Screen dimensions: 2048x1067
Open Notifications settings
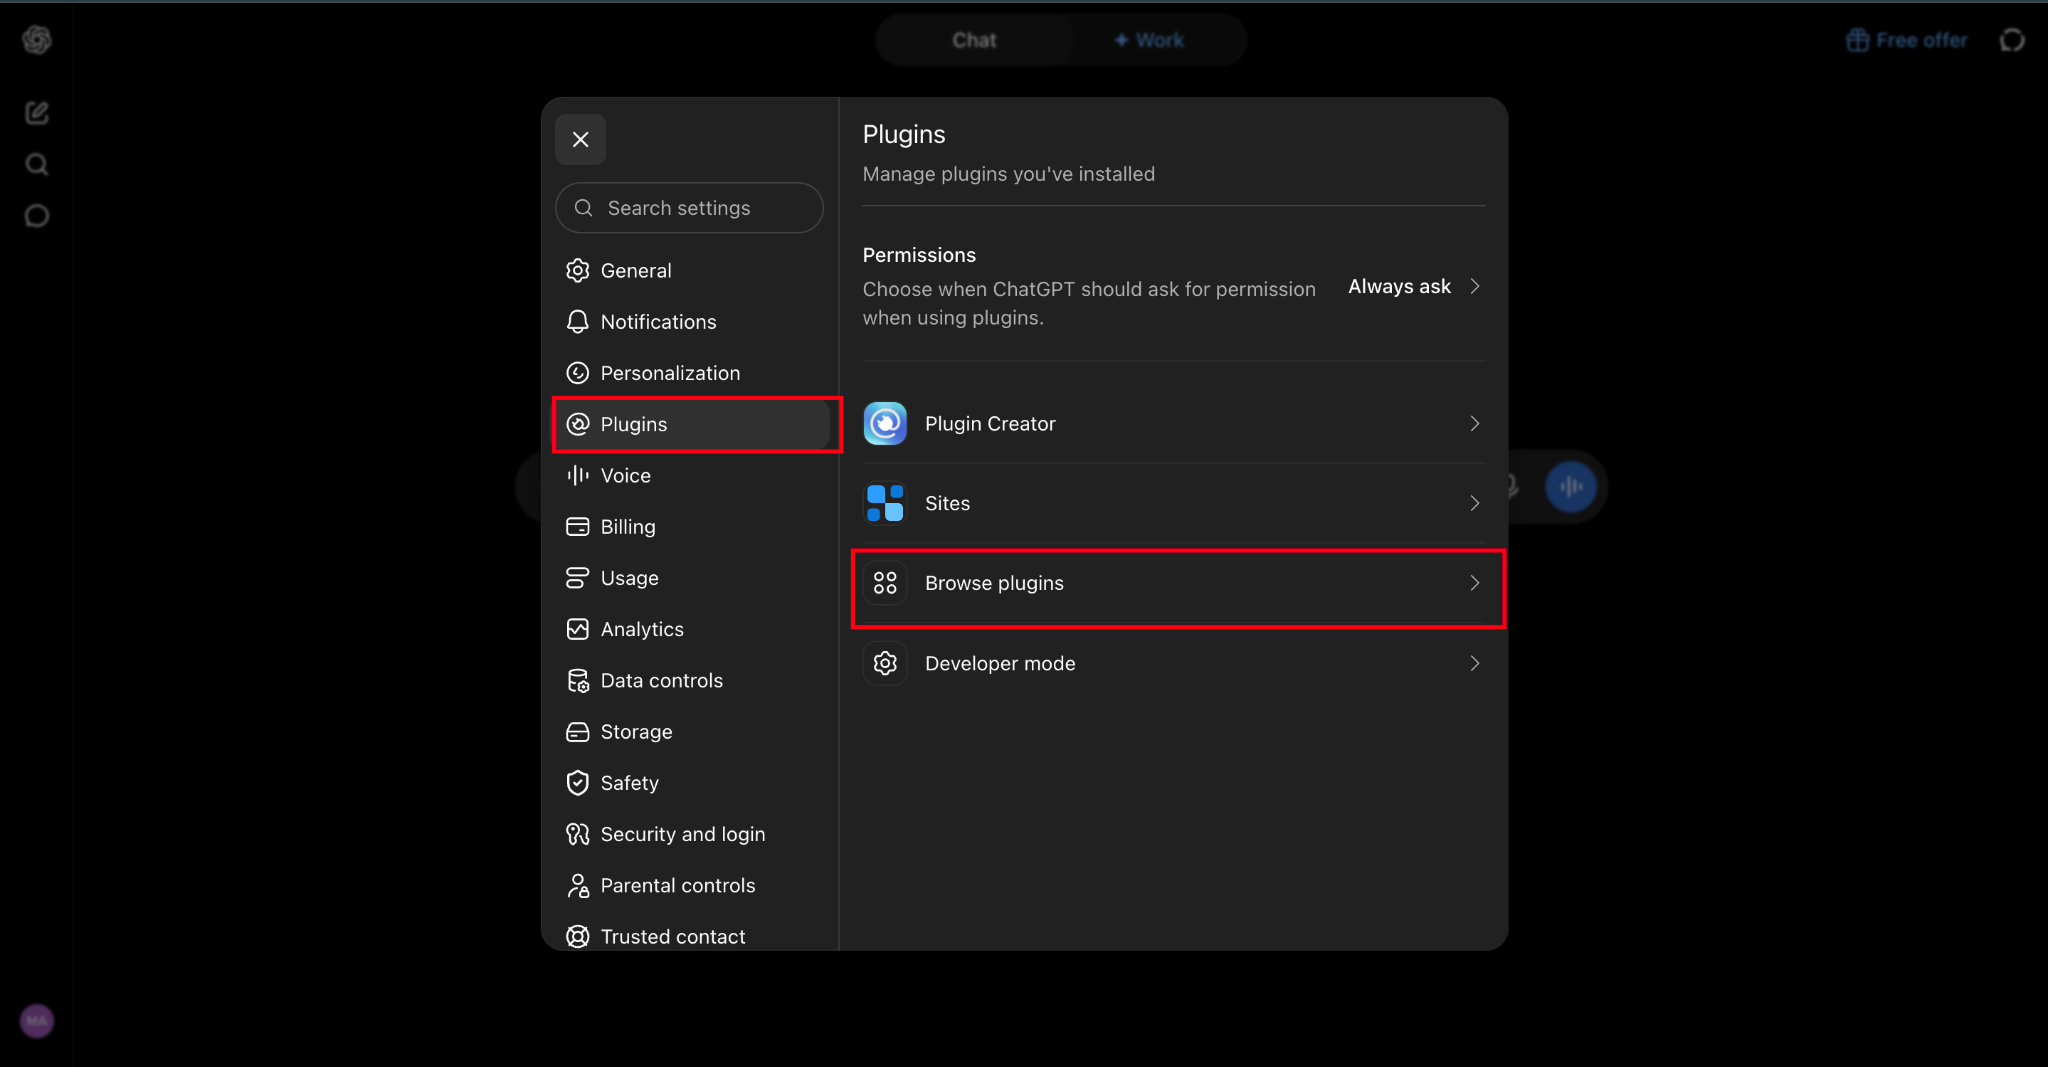(x=691, y=322)
